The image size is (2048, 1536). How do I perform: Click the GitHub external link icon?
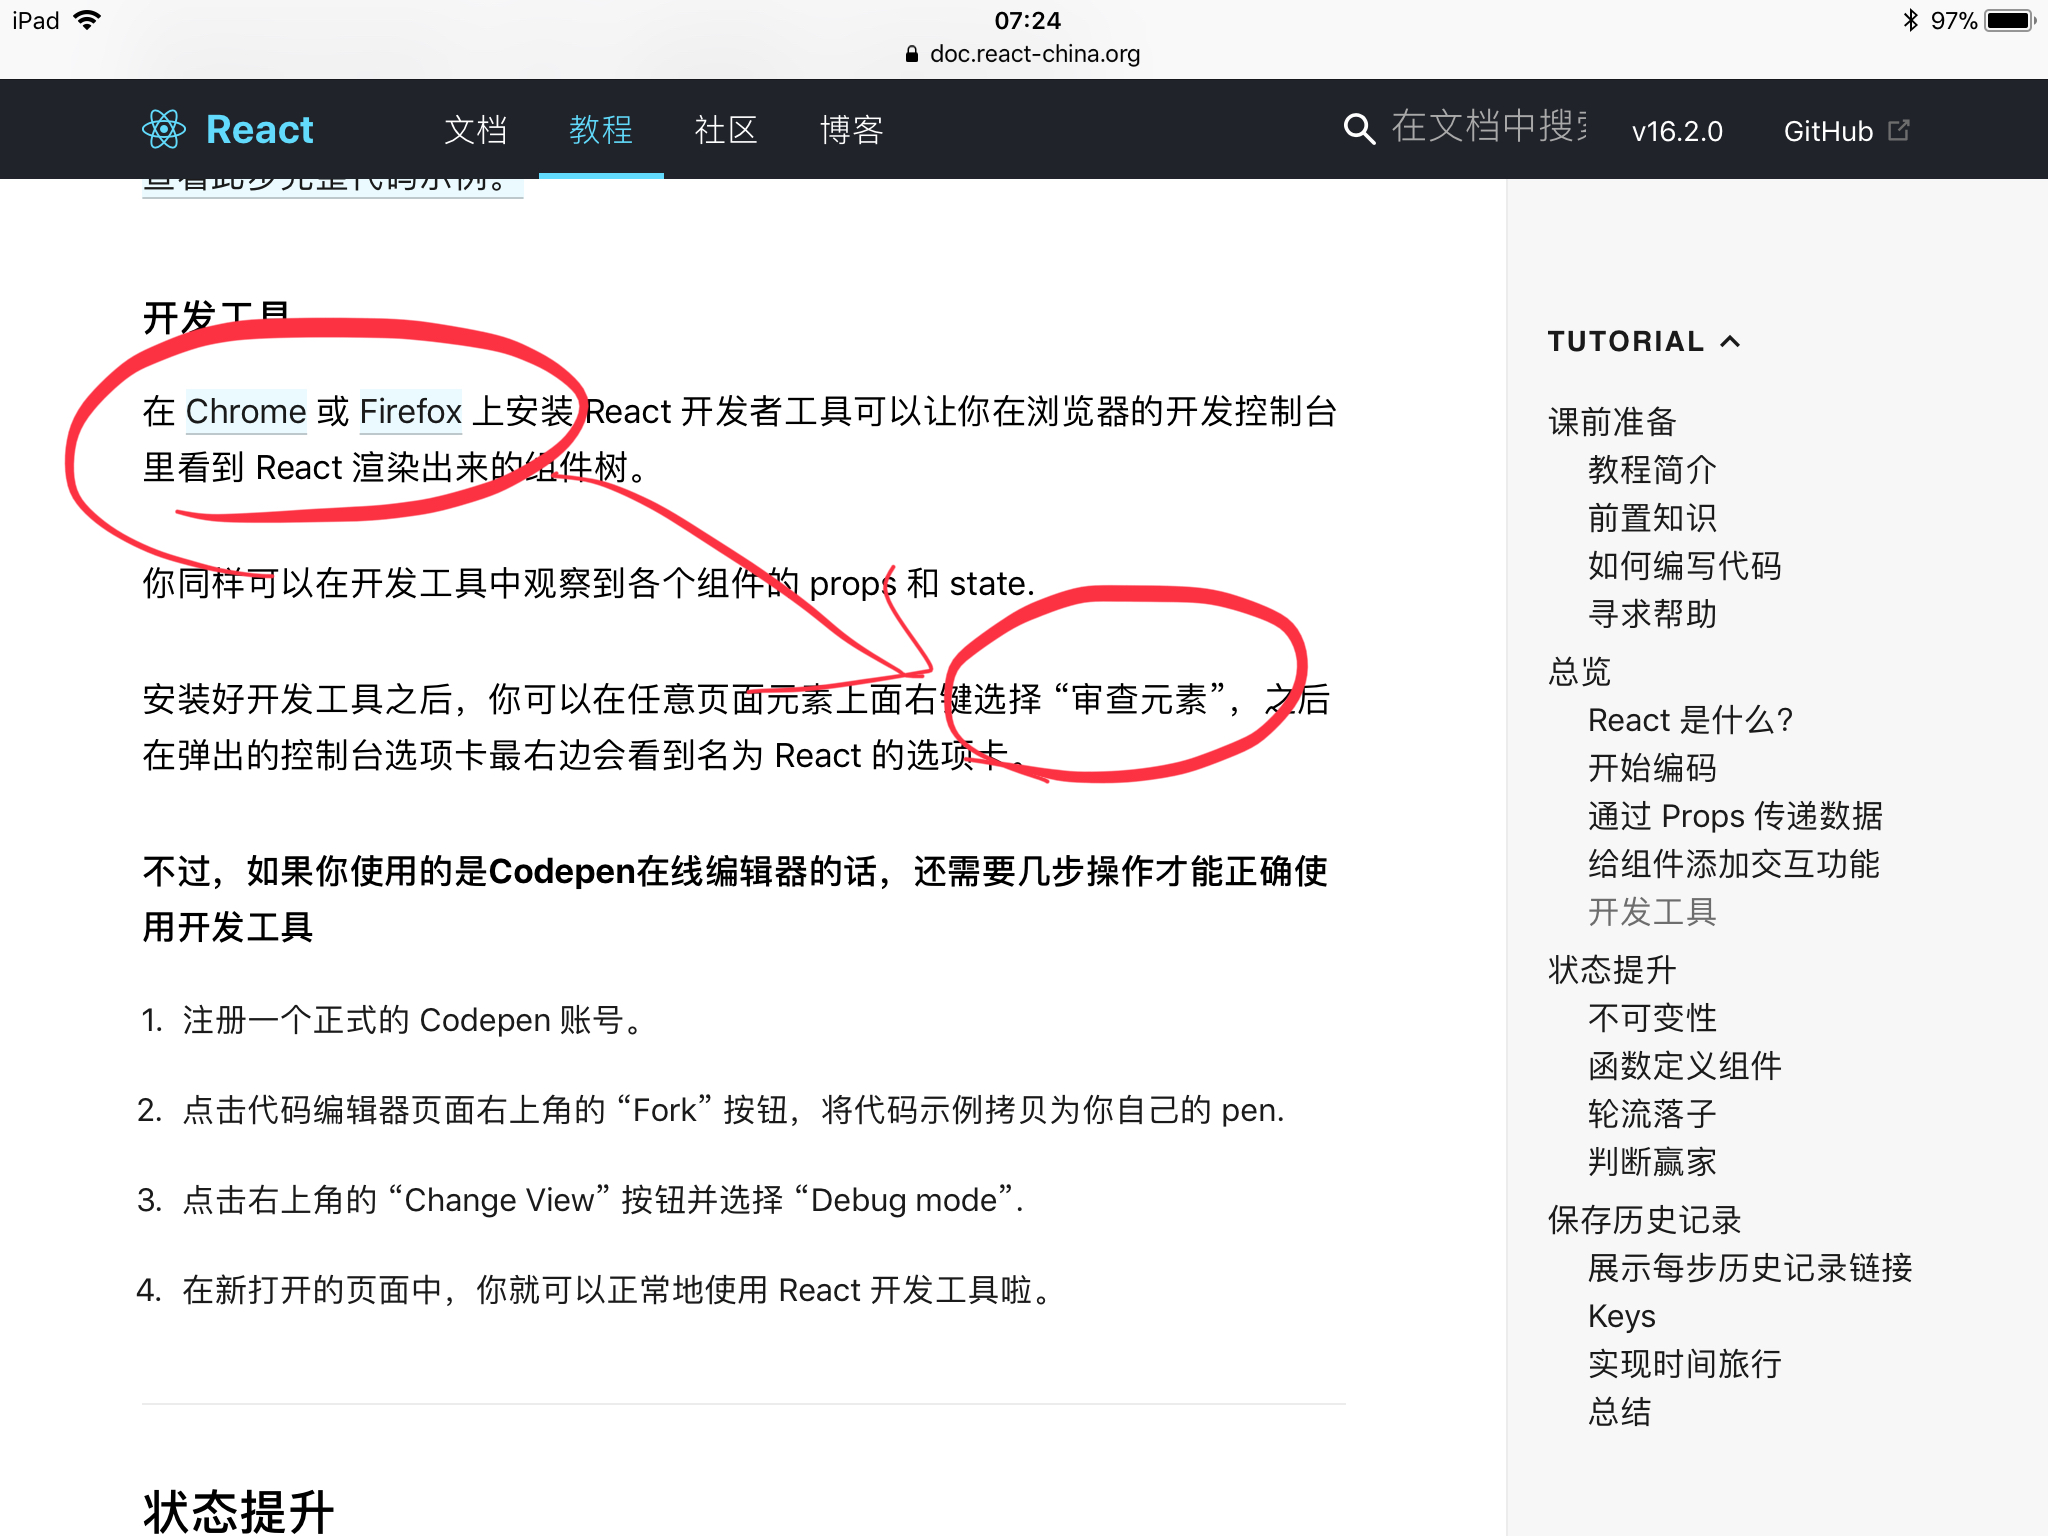pyautogui.click(x=1898, y=130)
